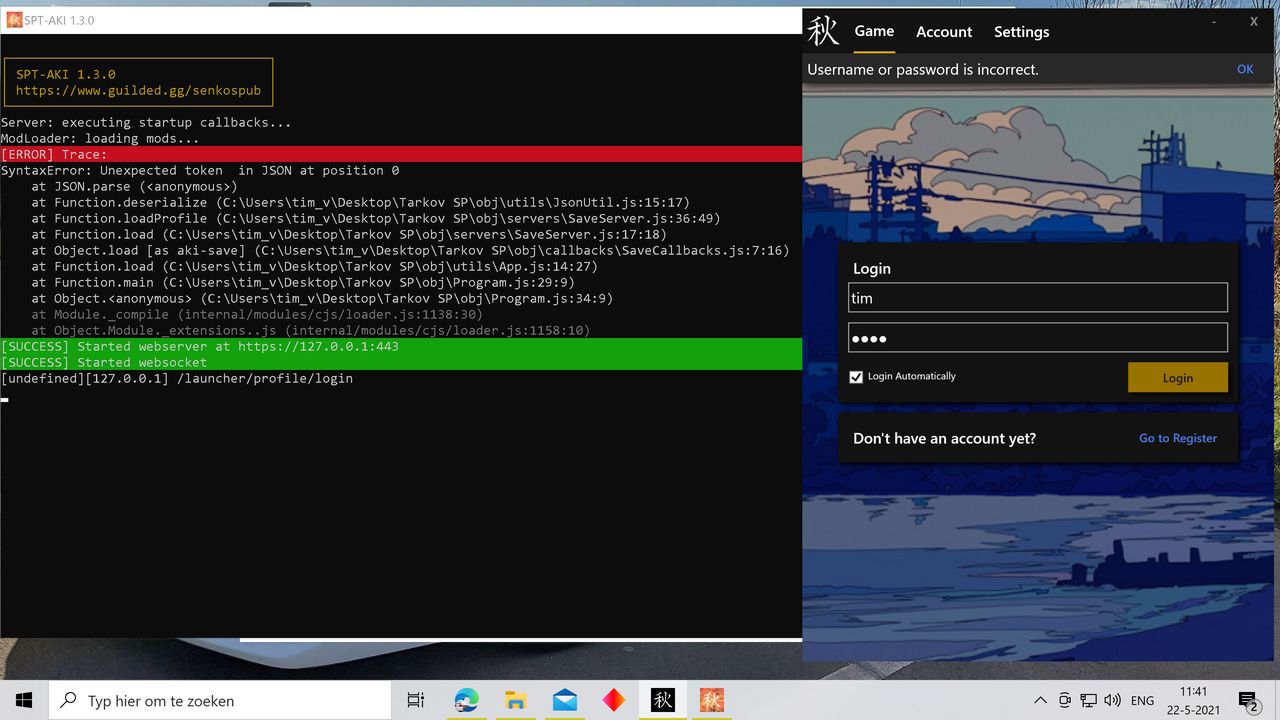
Task: Focus the password input field
Action: pyautogui.click(x=1037, y=338)
